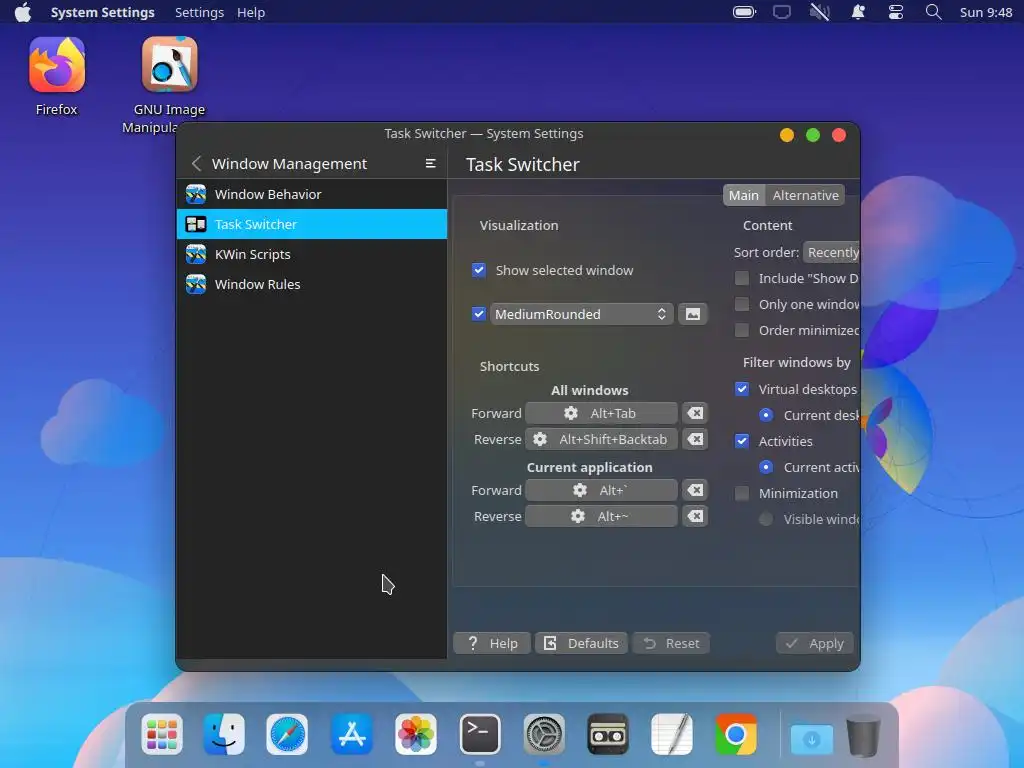Open the sidebar hamburger menu
1024x768 pixels.
(x=430, y=163)
